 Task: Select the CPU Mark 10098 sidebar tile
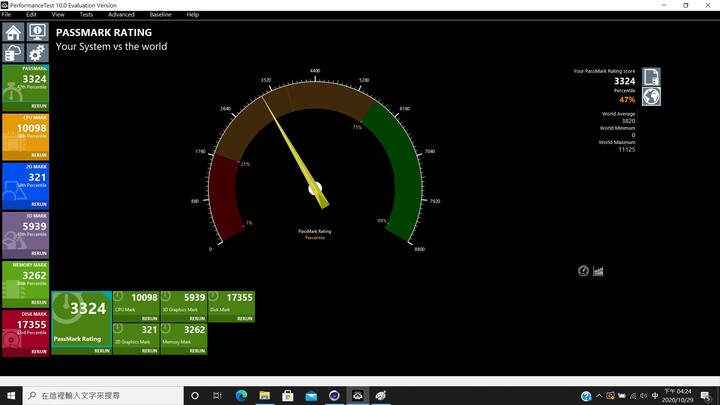(x=25, y=136)
